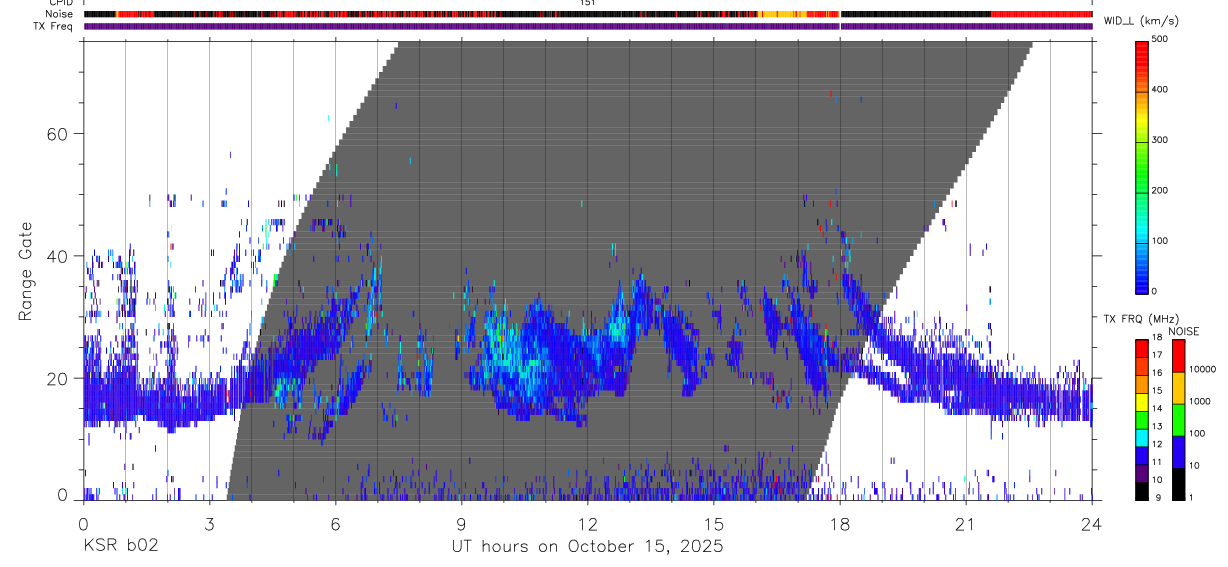Click the 300 label on the WID color bar
Viewport: 1228px width, 567px height.
pyautogui.click(x=1161, y=140)
